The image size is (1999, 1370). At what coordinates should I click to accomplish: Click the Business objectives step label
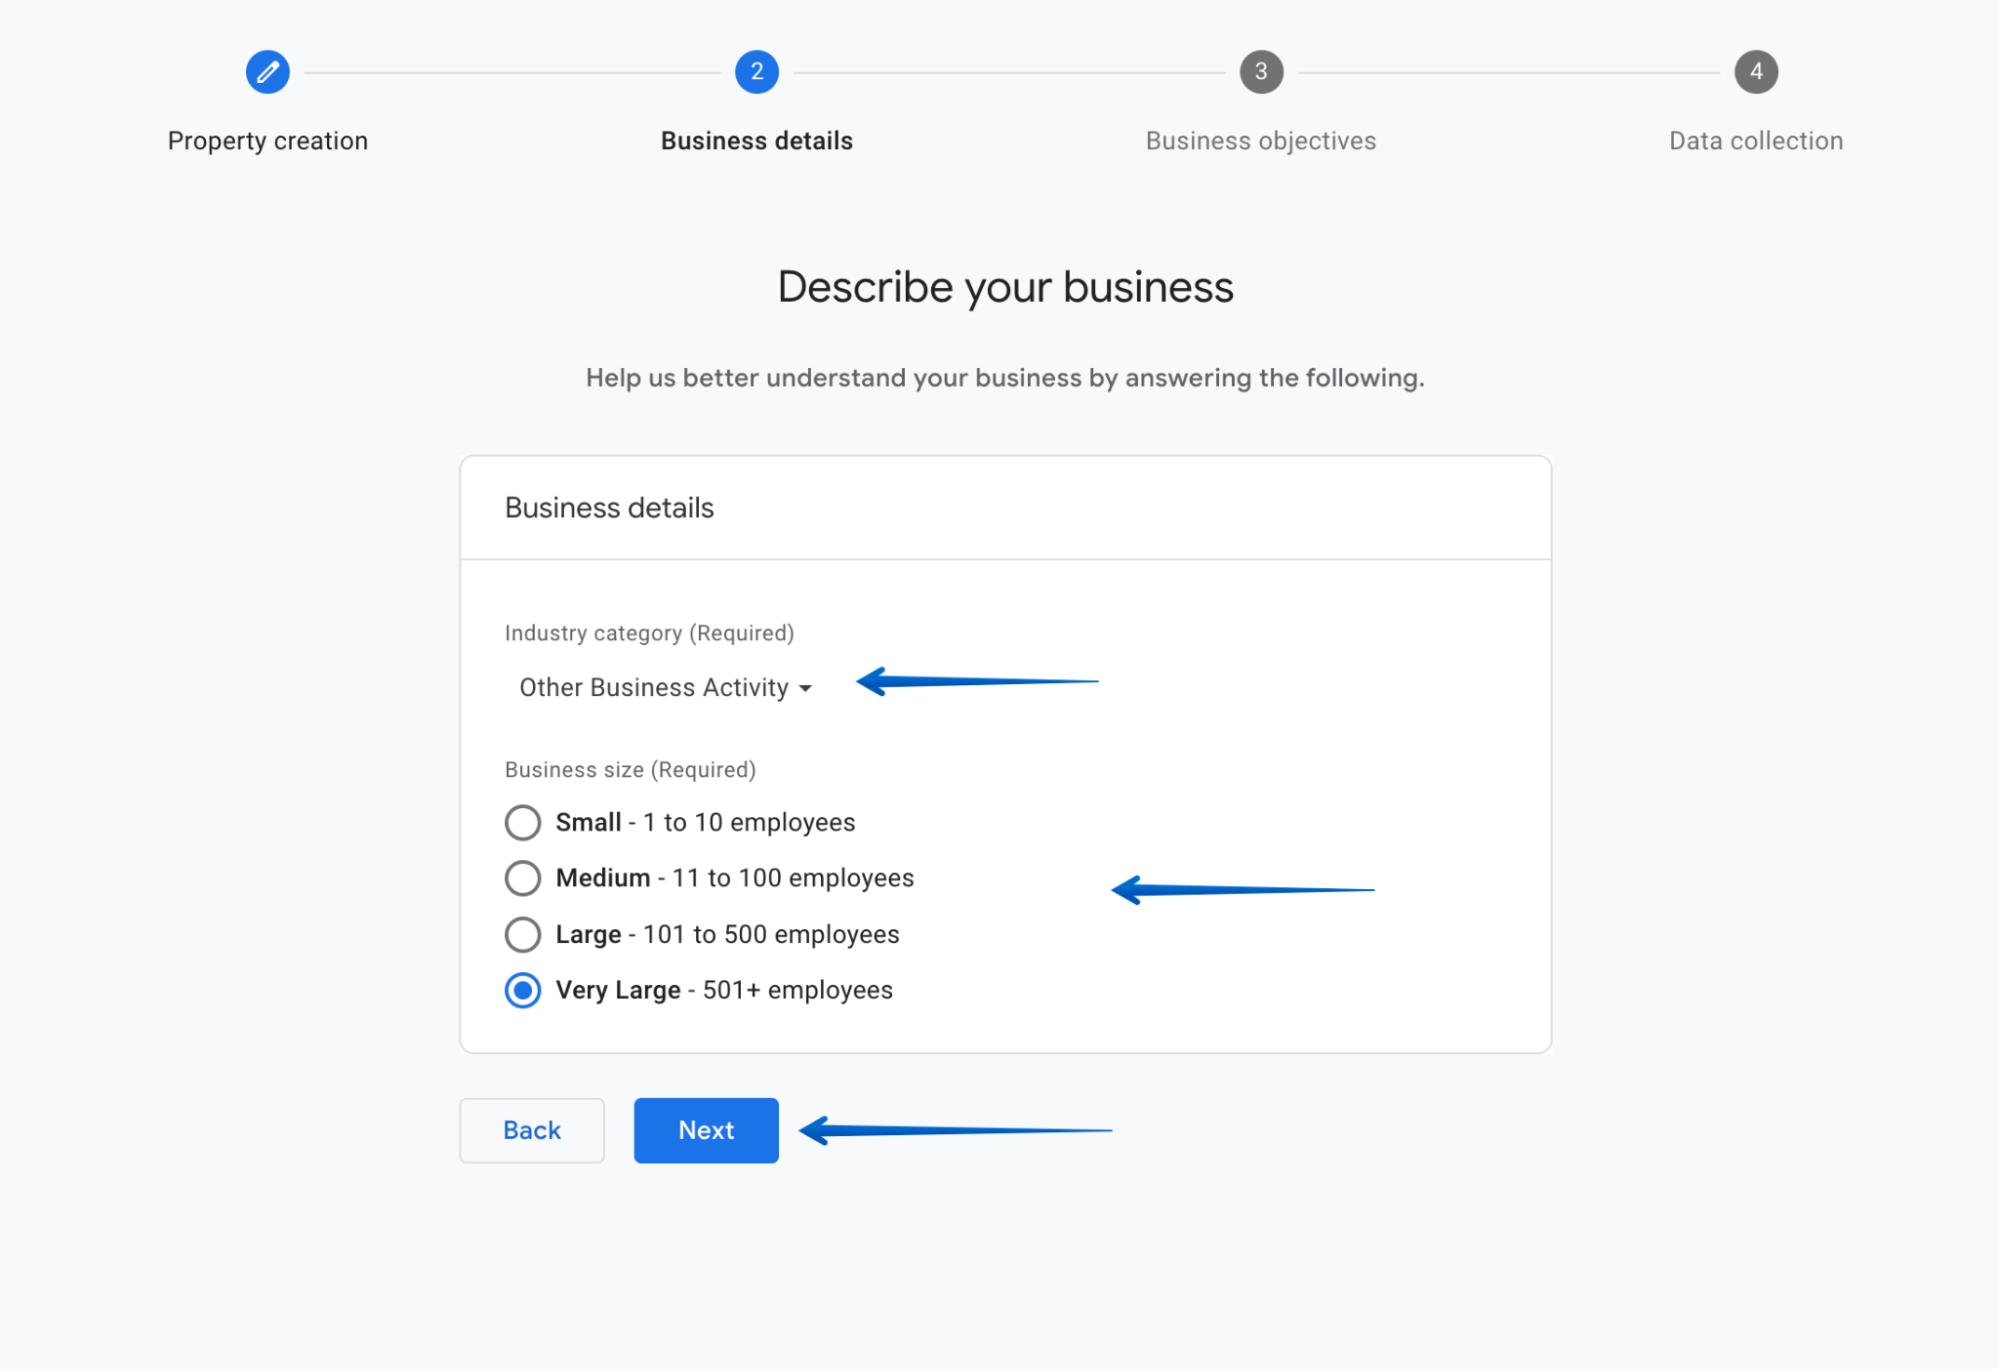point(1261,140)
